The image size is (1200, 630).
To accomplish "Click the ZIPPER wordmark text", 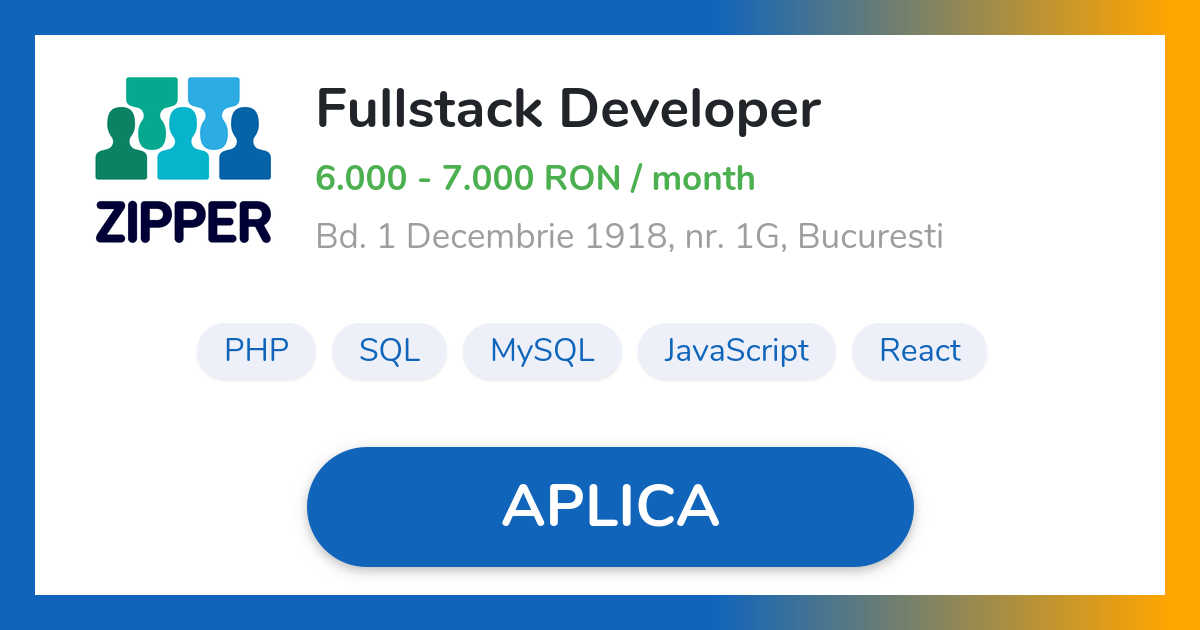I will click(183, 223).
